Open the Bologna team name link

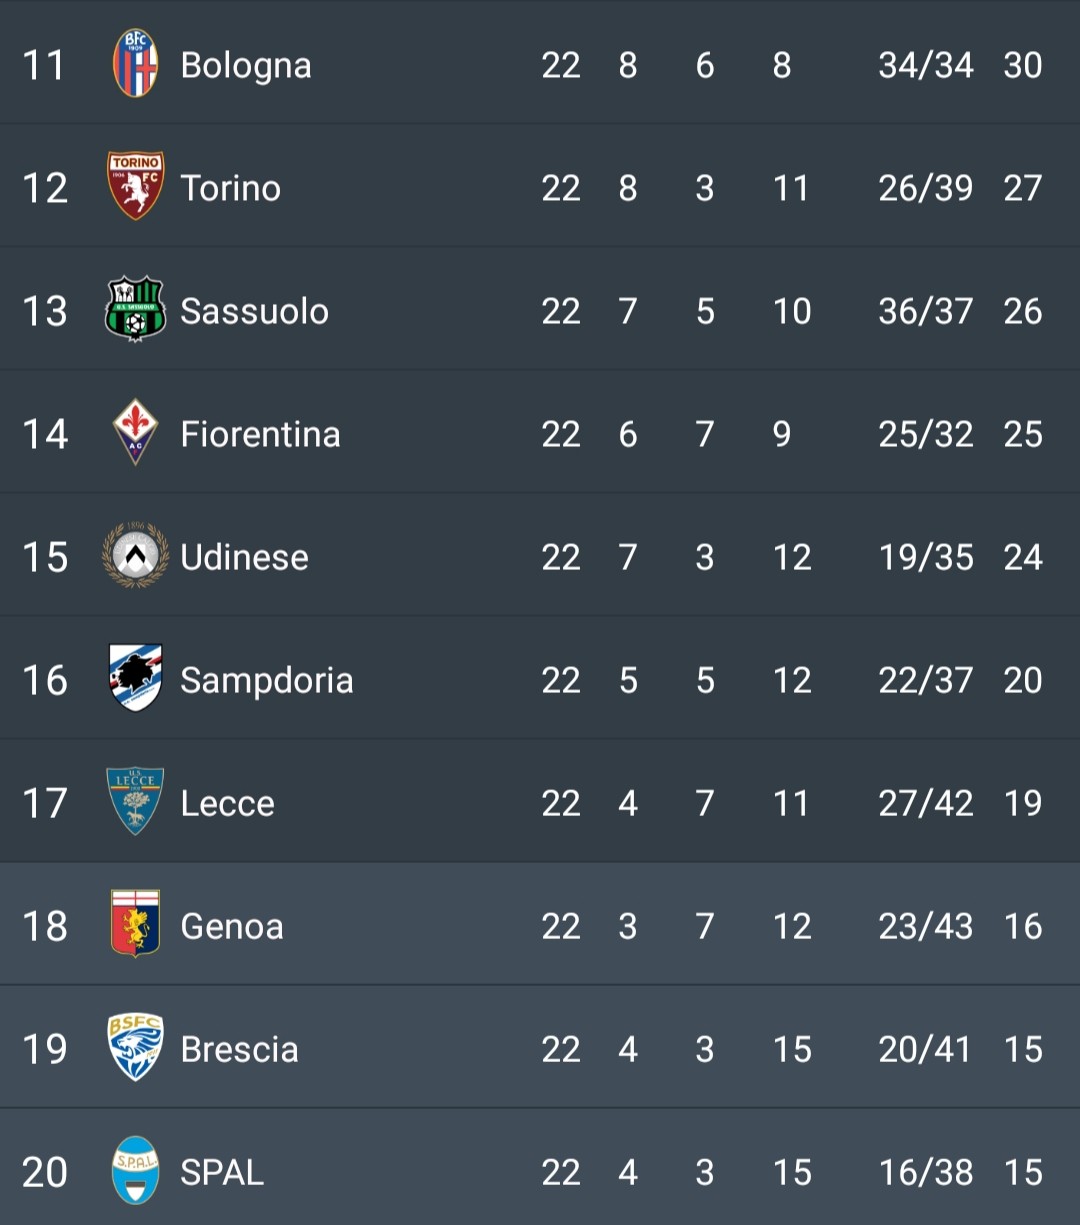246,66
